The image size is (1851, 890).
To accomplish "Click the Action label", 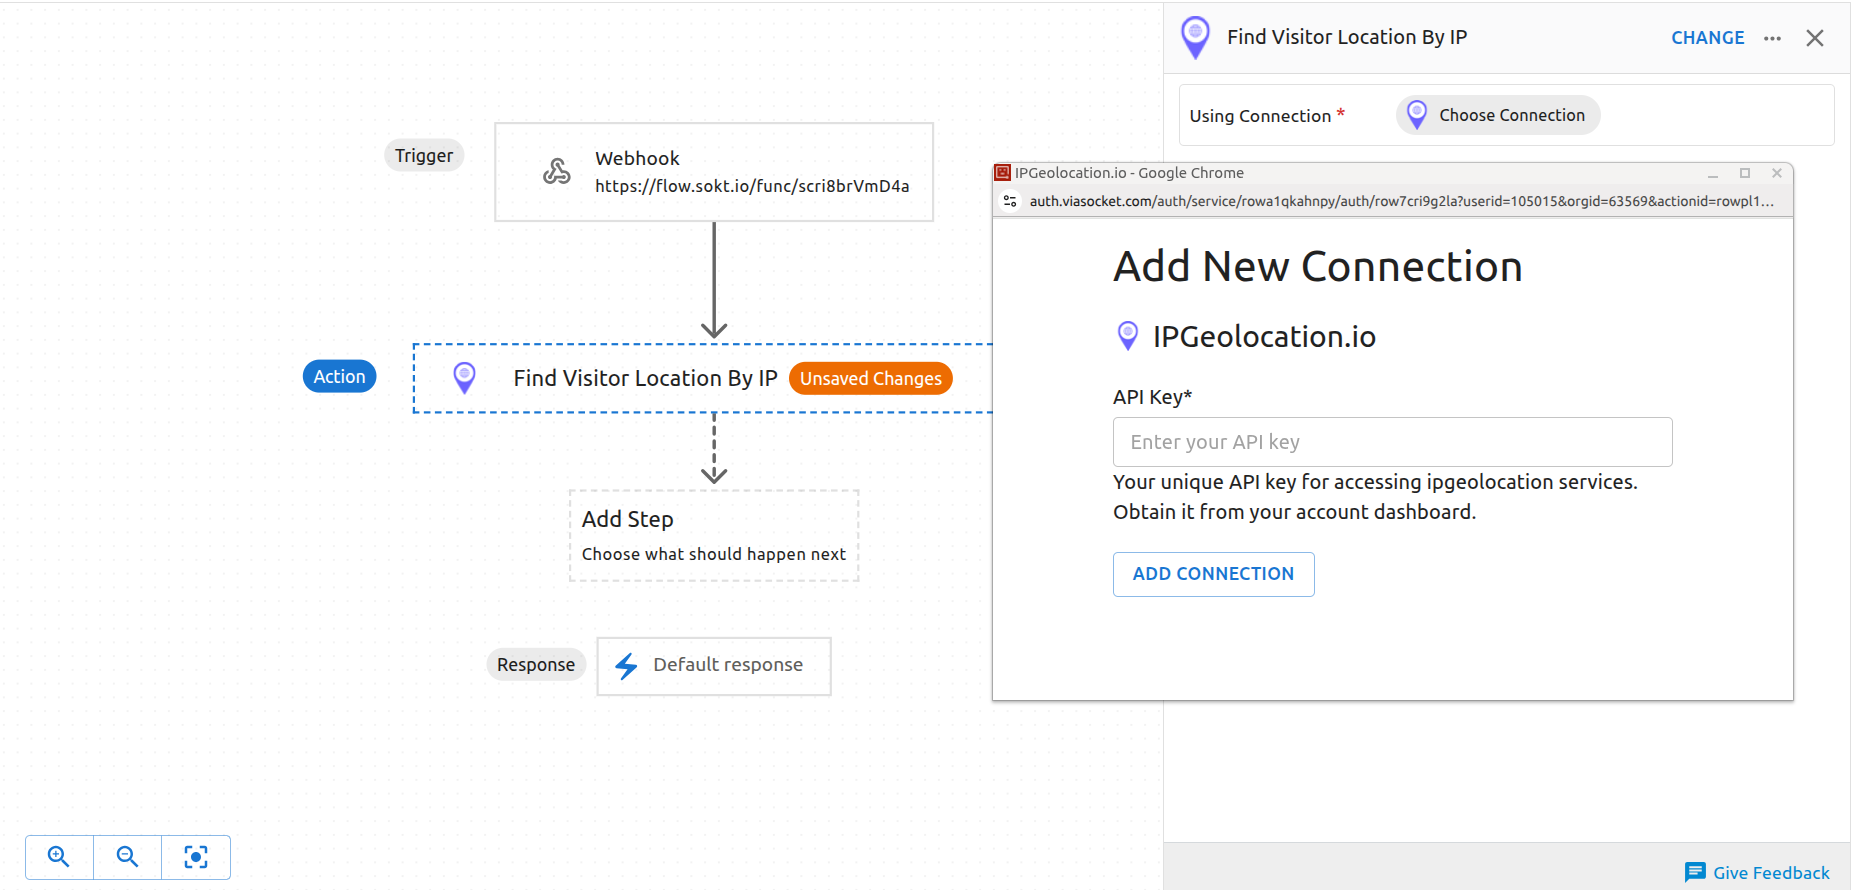I will (340, 376).
